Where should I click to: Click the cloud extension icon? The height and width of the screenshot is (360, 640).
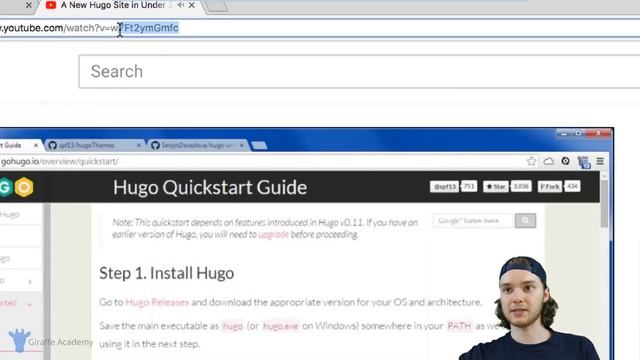[549, 162]
